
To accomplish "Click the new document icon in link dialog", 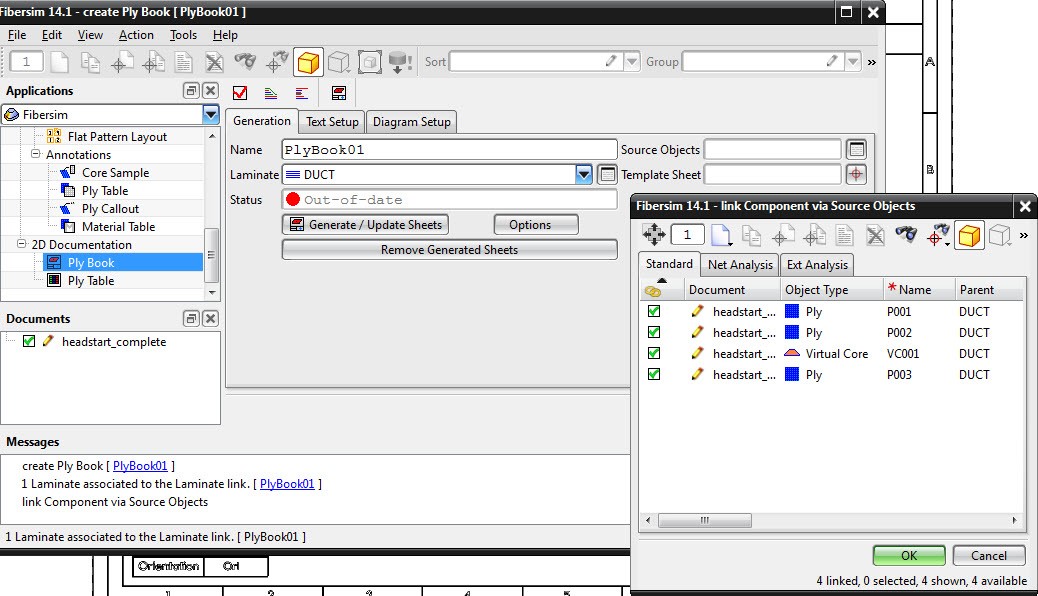I will [719, 235].
